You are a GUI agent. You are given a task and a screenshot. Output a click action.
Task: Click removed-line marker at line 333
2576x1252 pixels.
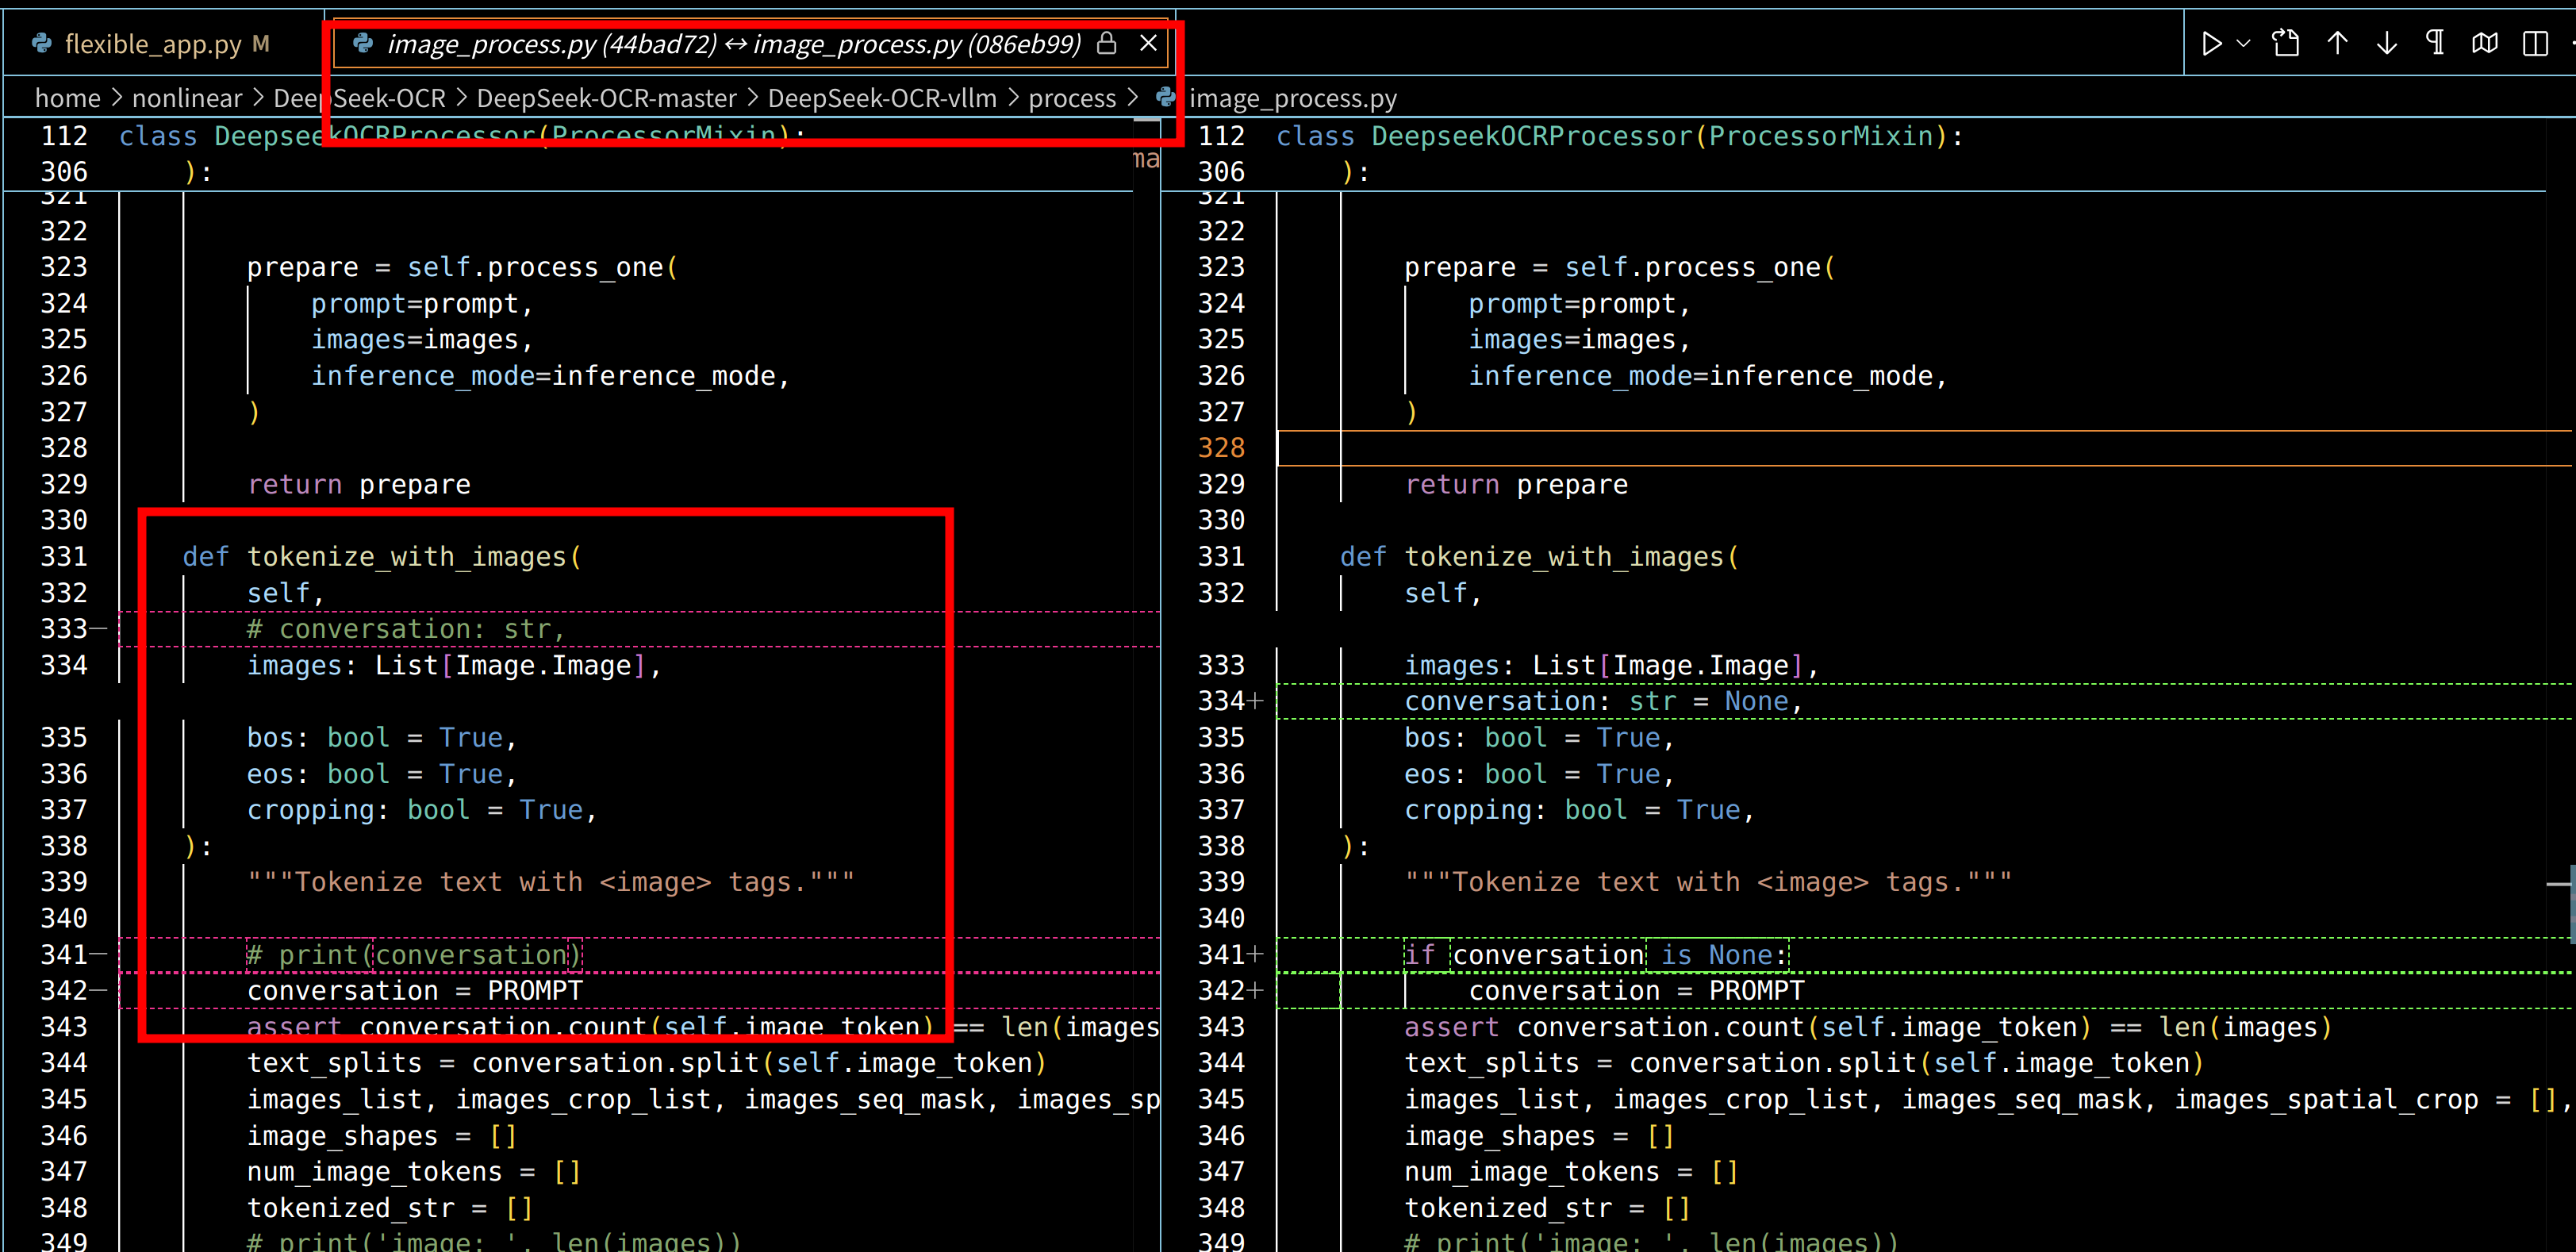pyautogui.click(x=98, y=629)
